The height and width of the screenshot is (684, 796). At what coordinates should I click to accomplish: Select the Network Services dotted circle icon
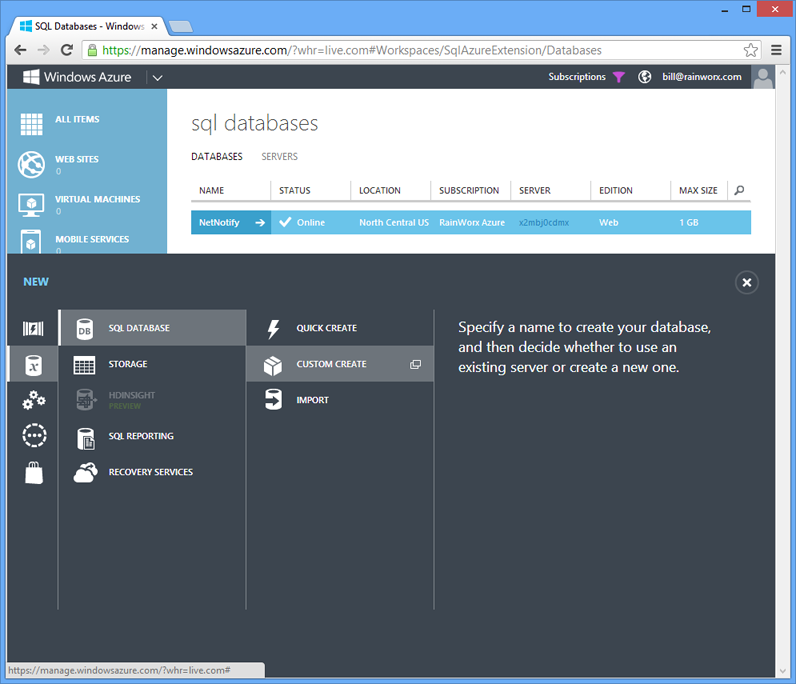coord(34,435)
